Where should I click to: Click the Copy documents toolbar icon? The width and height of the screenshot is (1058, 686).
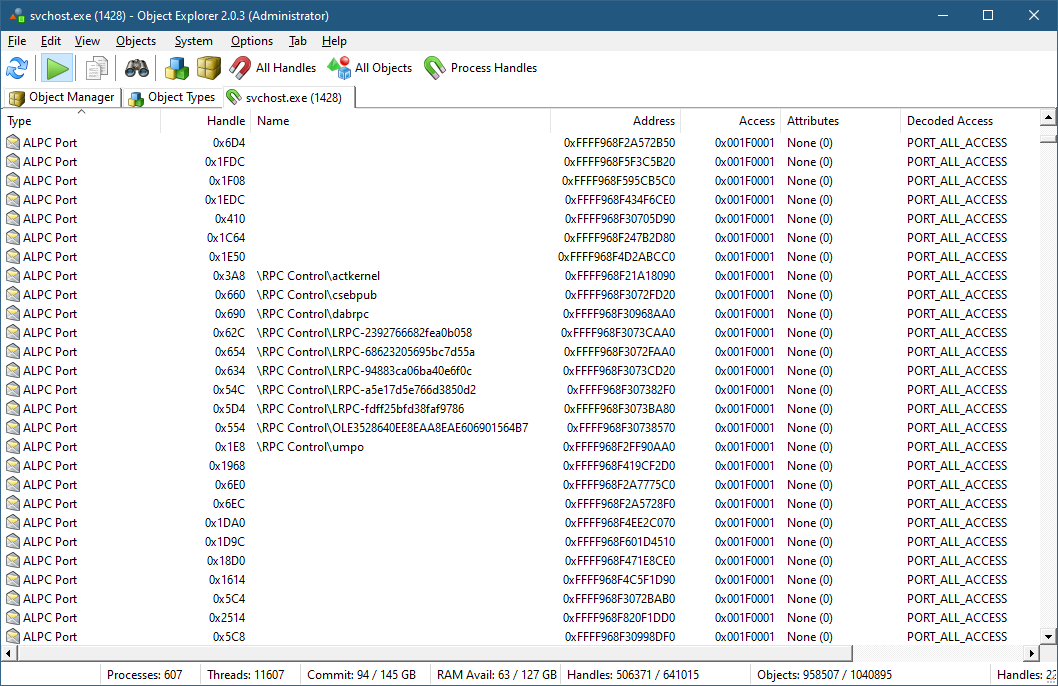click(97, 68)
